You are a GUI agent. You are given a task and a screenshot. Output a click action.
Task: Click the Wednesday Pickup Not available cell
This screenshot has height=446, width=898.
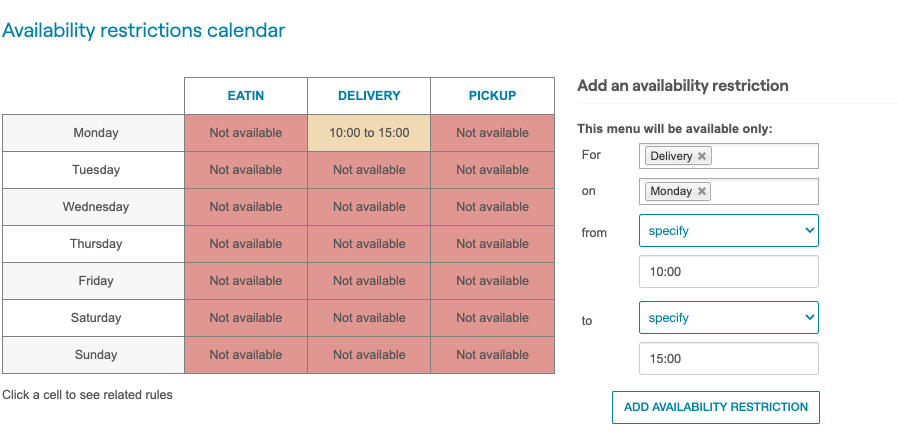[492, 207]
